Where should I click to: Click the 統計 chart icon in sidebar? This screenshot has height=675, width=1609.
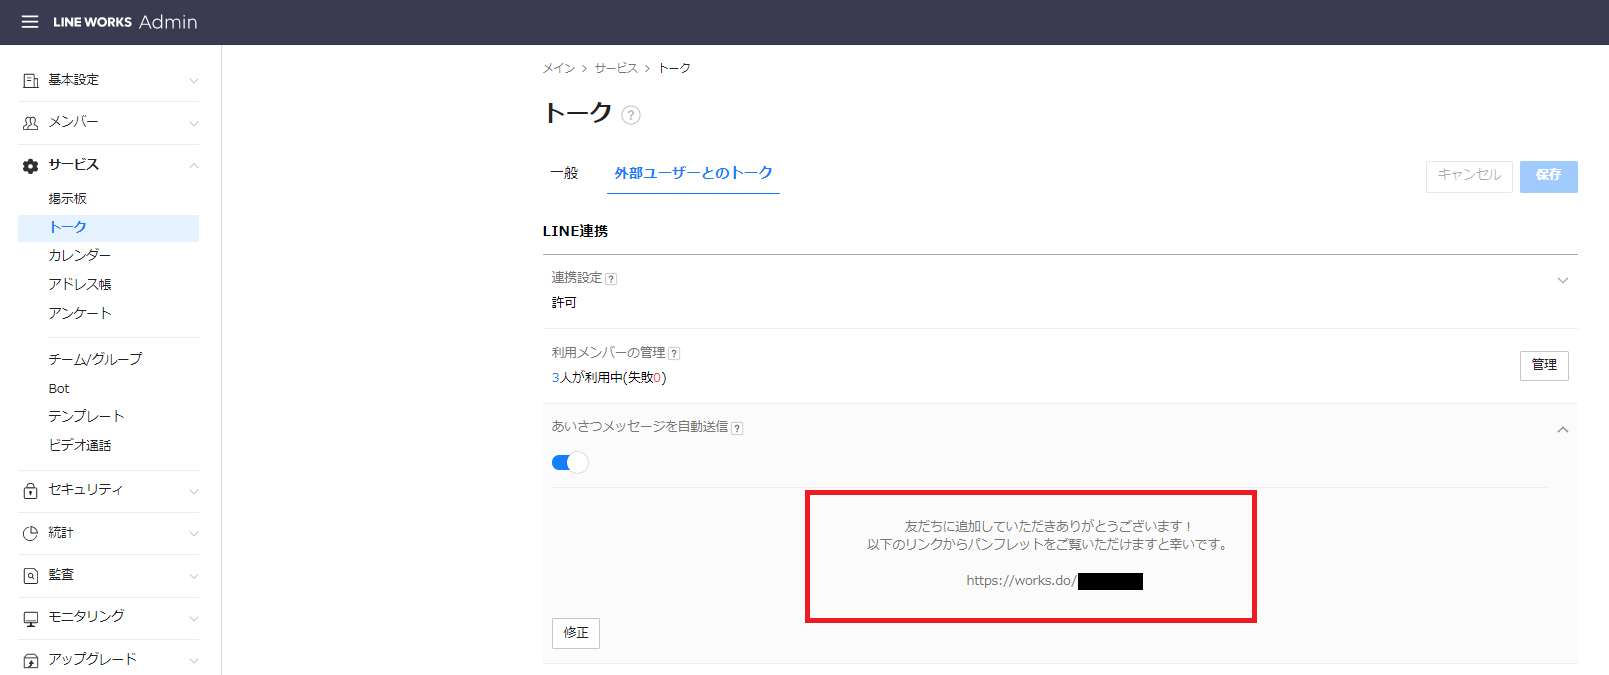coord(31,533)
